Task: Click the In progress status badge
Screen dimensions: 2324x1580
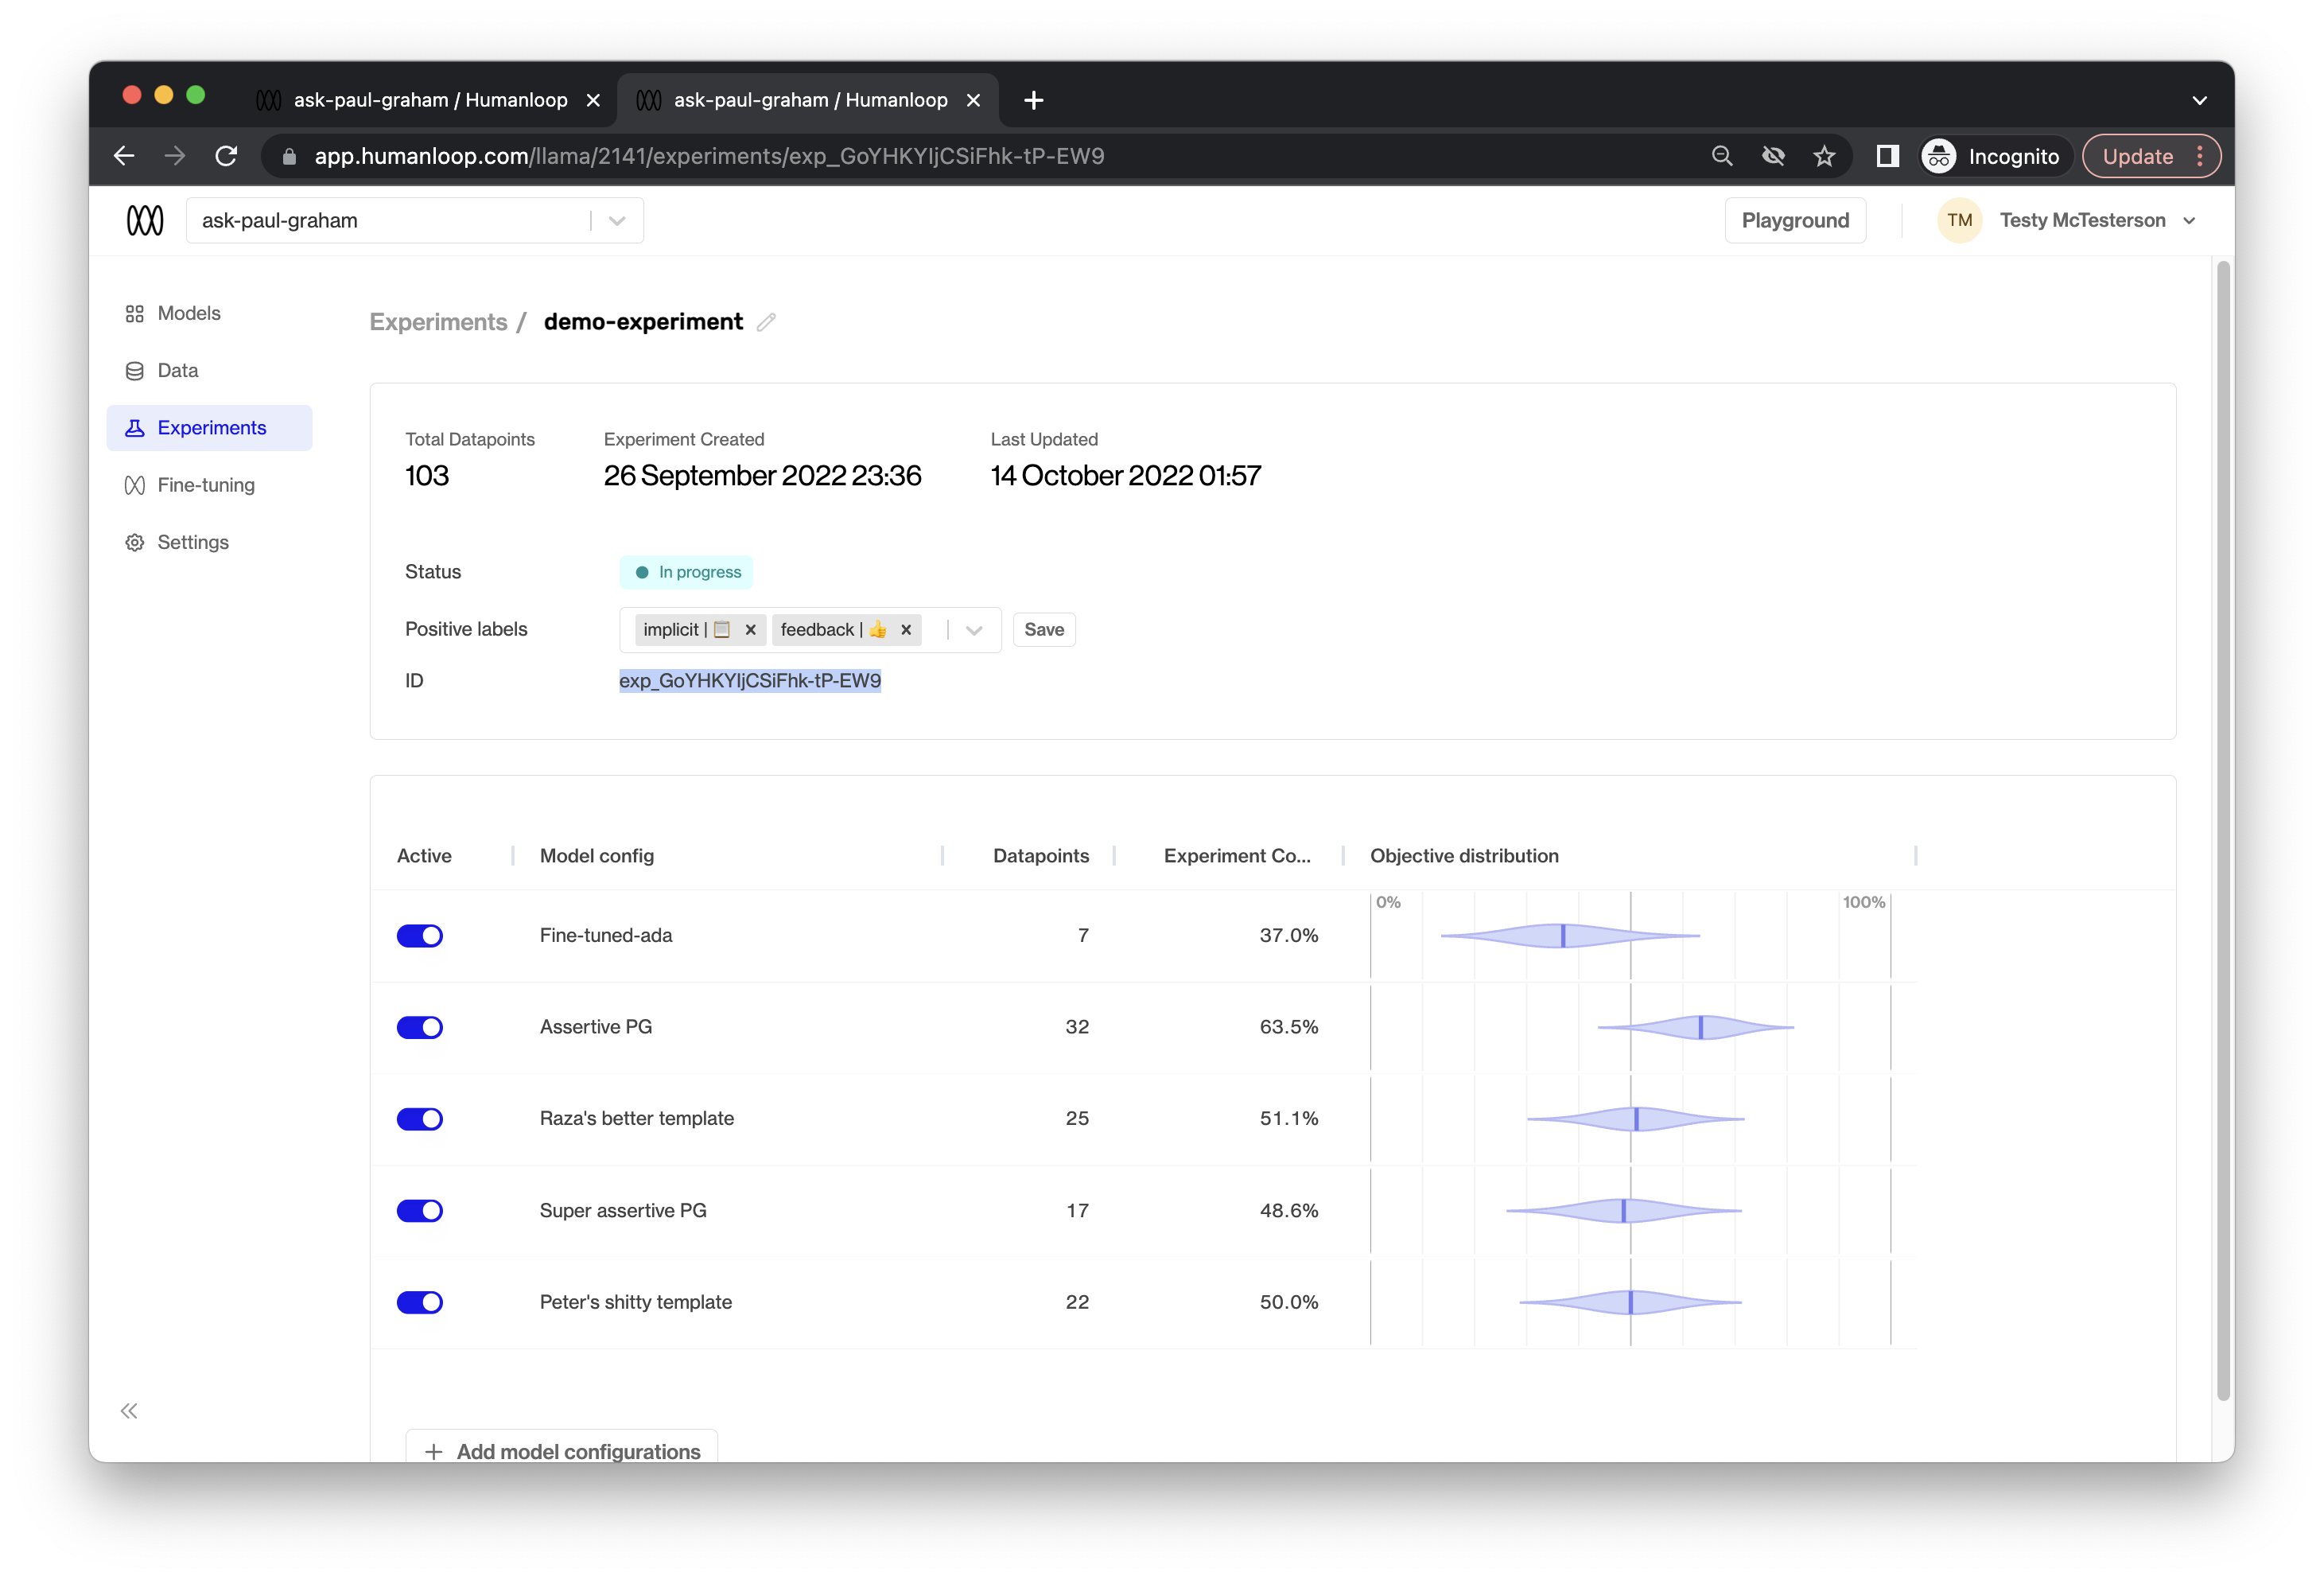Action: pos(686,572)
